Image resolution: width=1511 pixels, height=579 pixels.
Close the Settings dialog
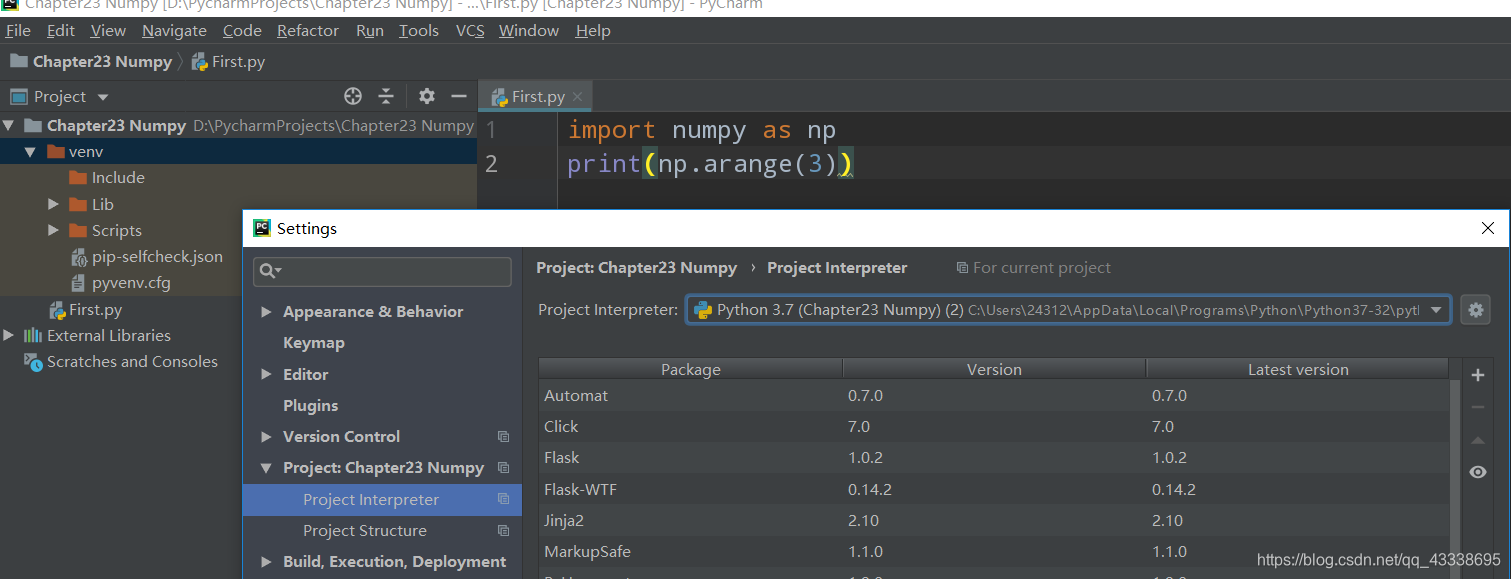(1488, 229)
